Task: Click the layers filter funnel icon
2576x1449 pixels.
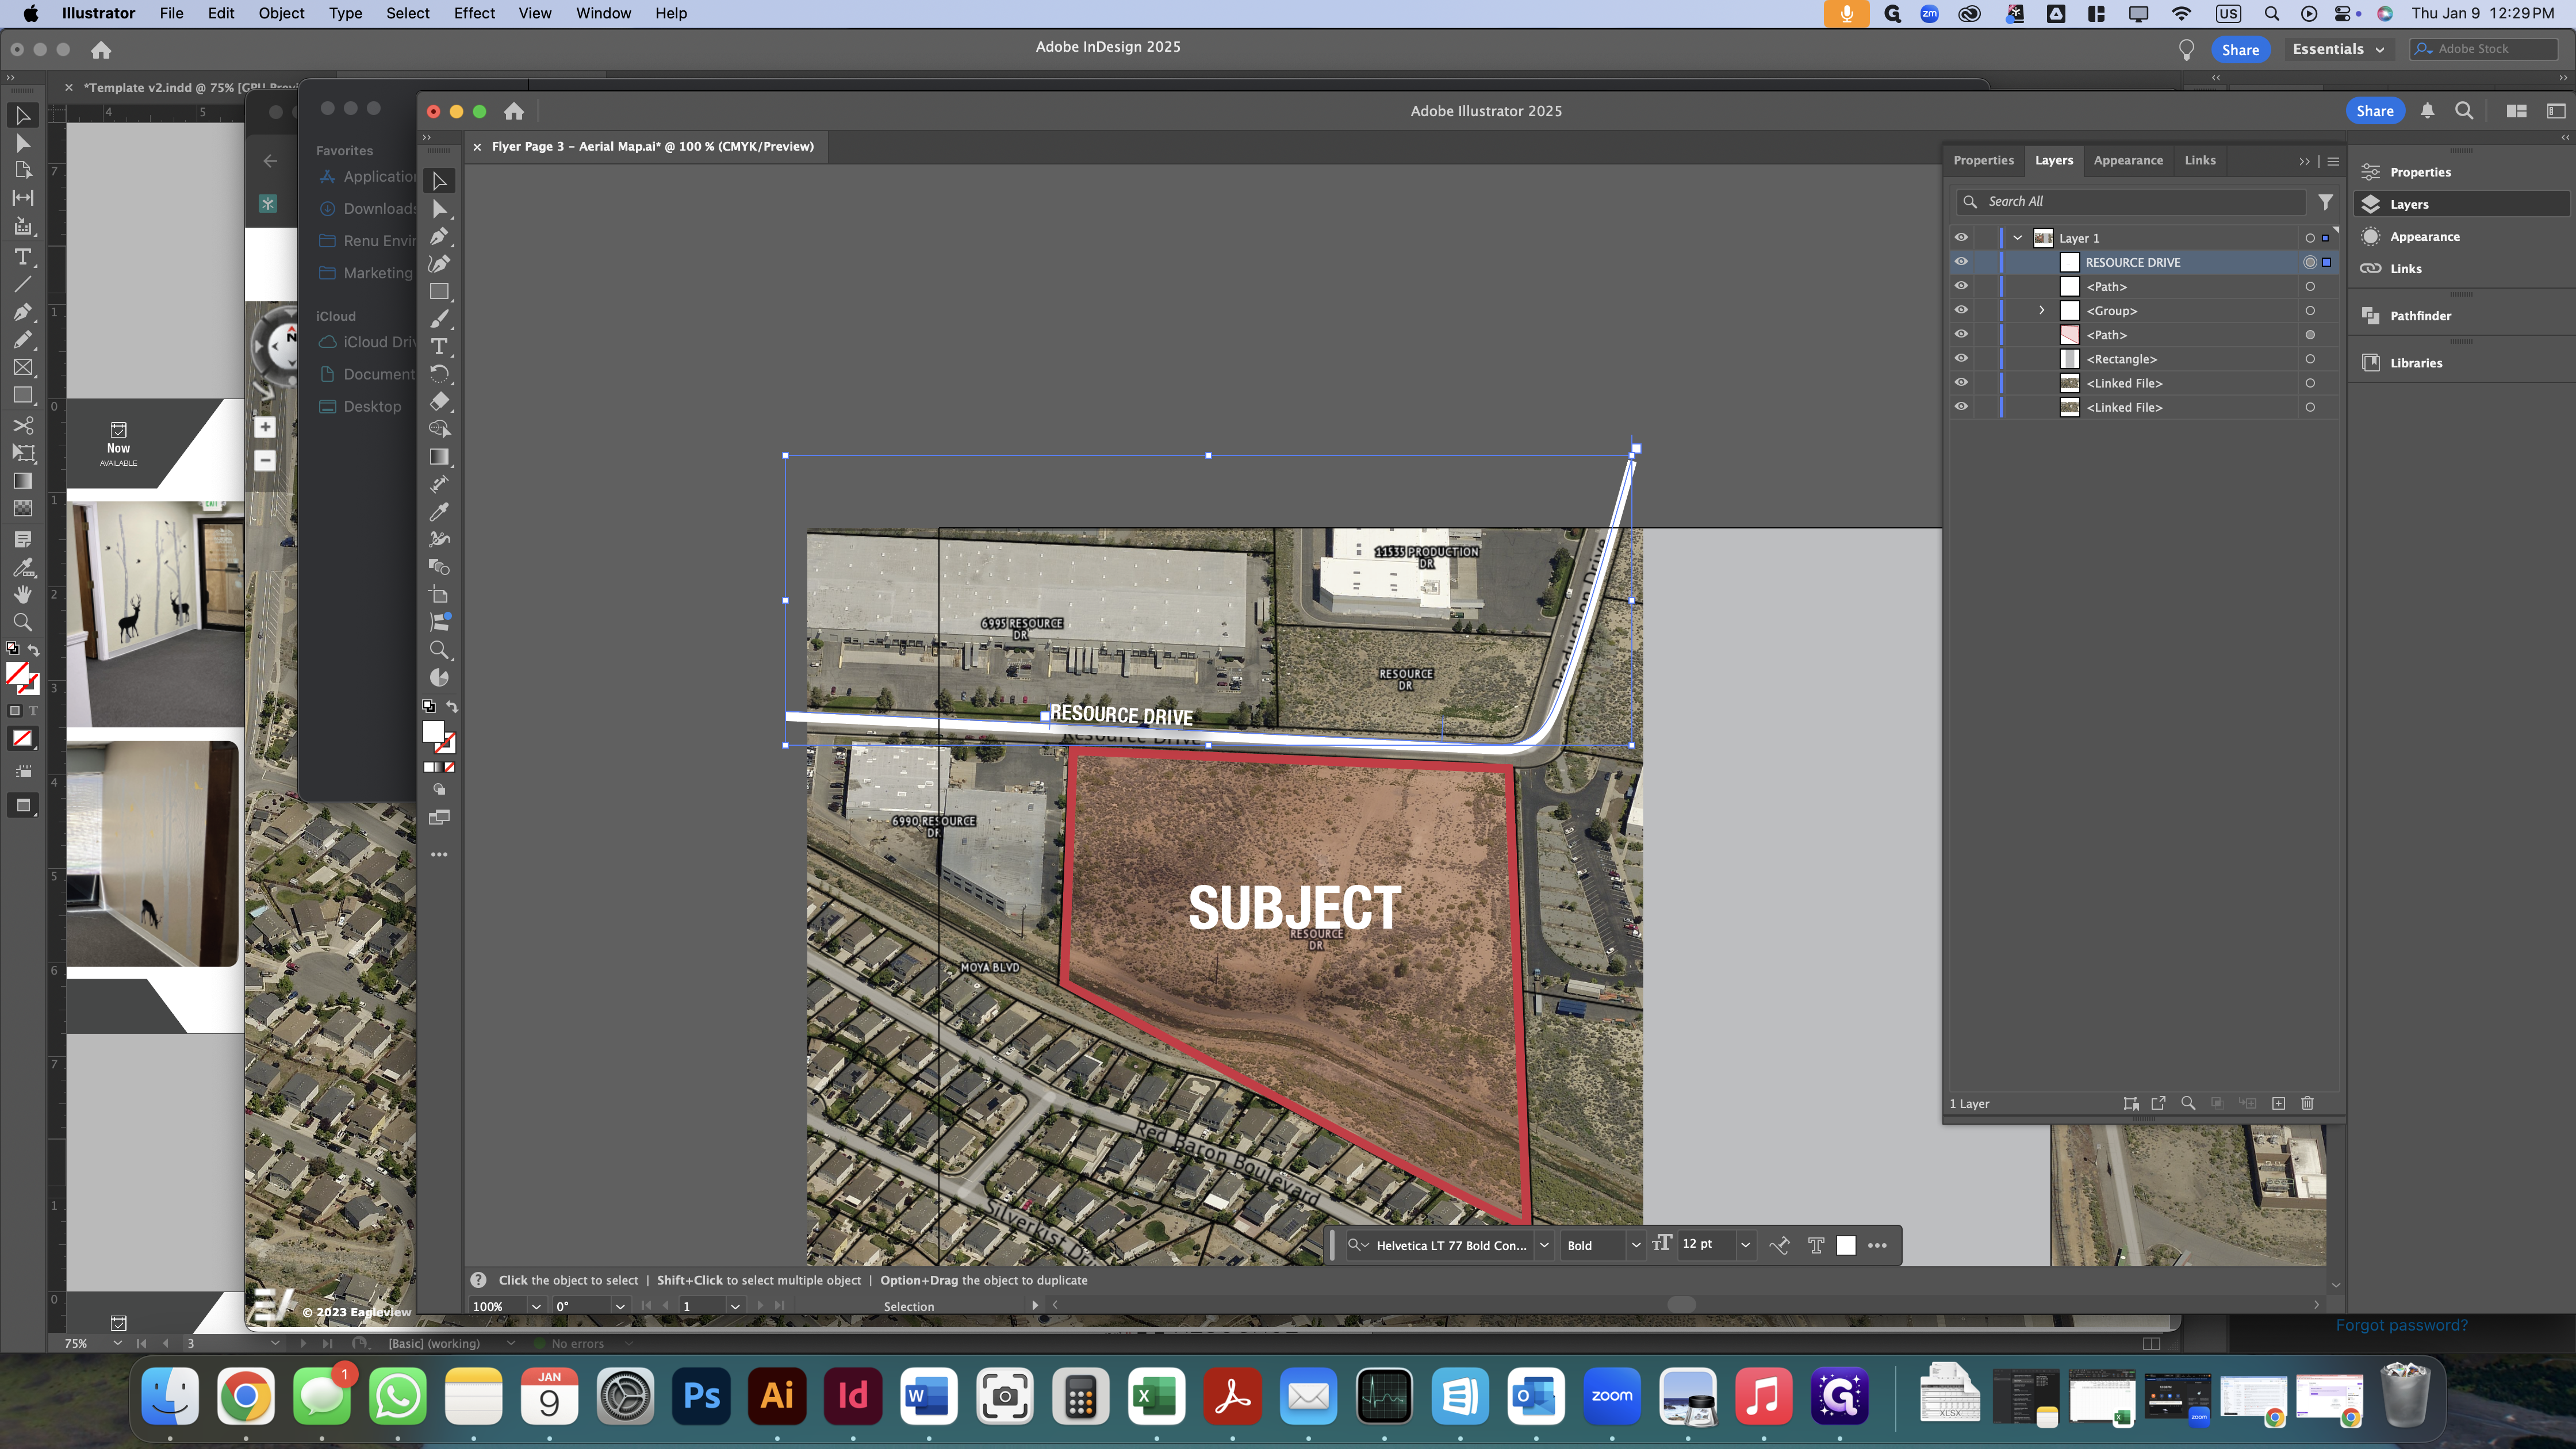Action: (x=2326, y=202)
